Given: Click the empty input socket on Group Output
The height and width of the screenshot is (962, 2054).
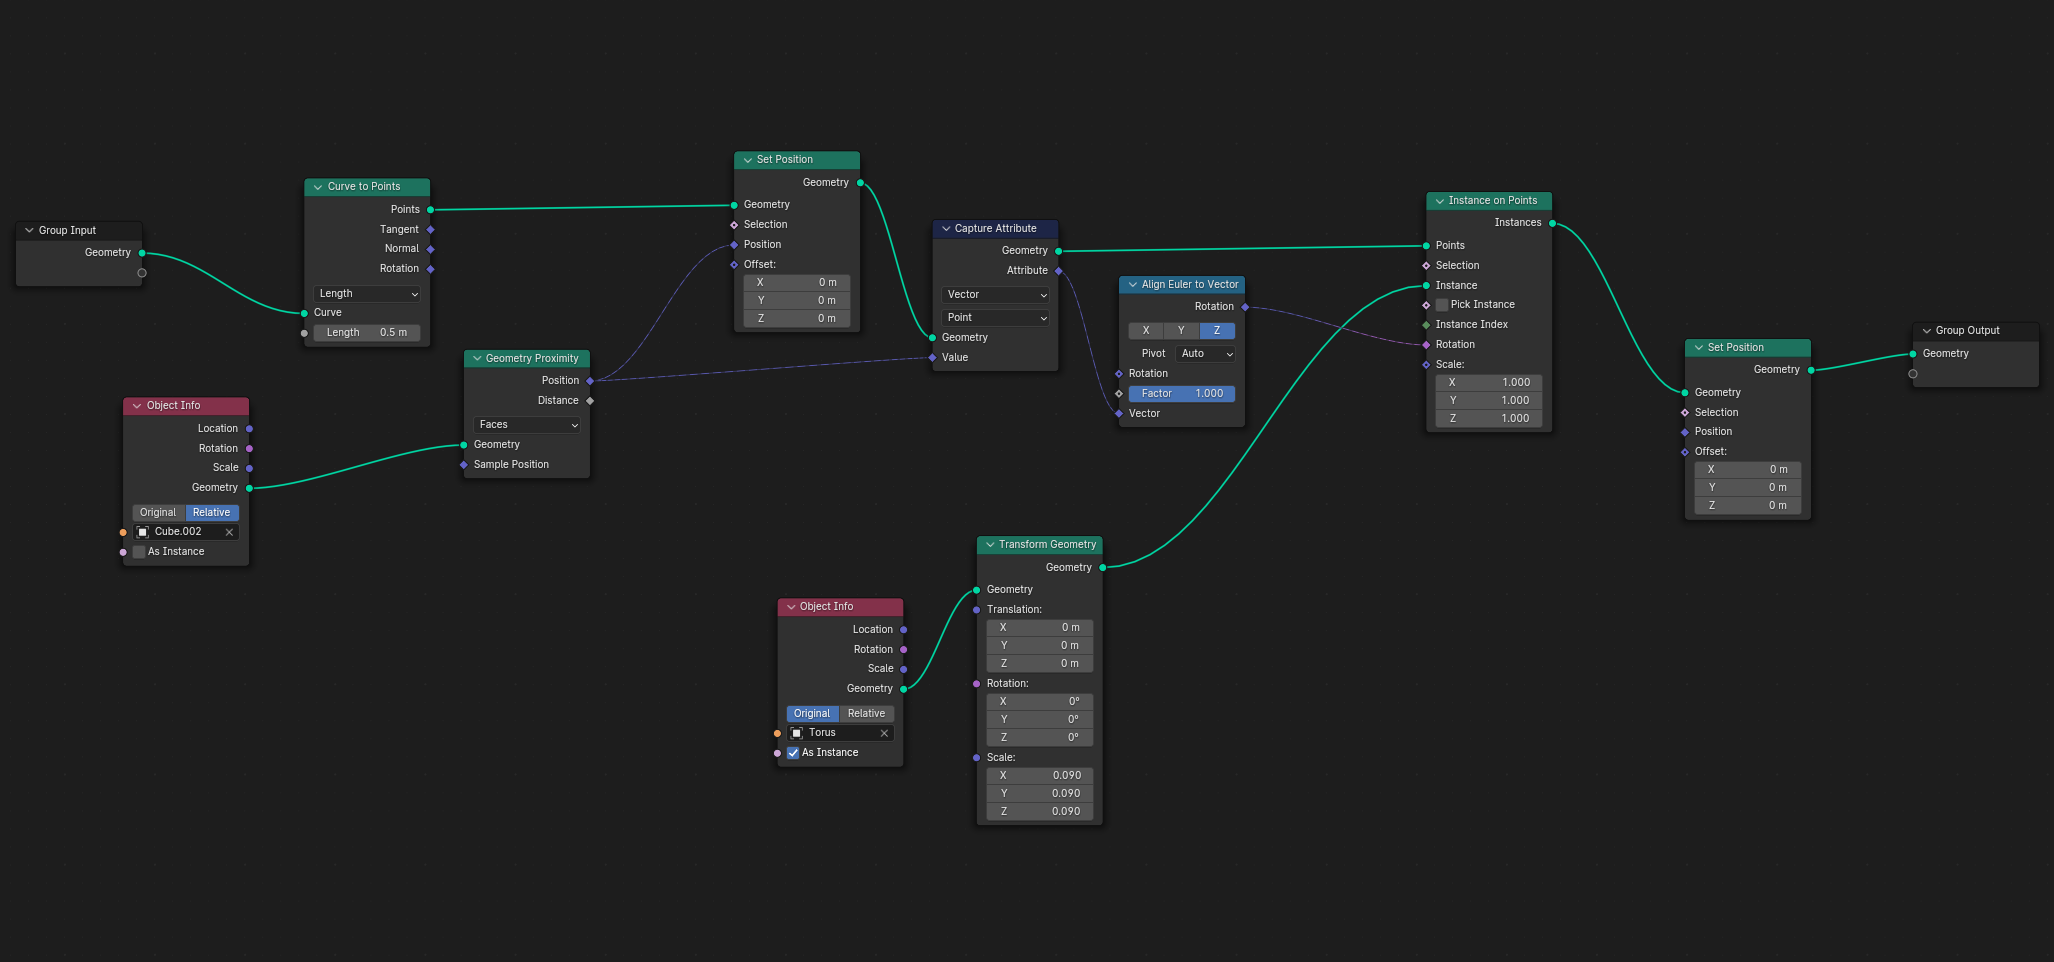Looking at the screenshot, I should (x=1913, y=374).
